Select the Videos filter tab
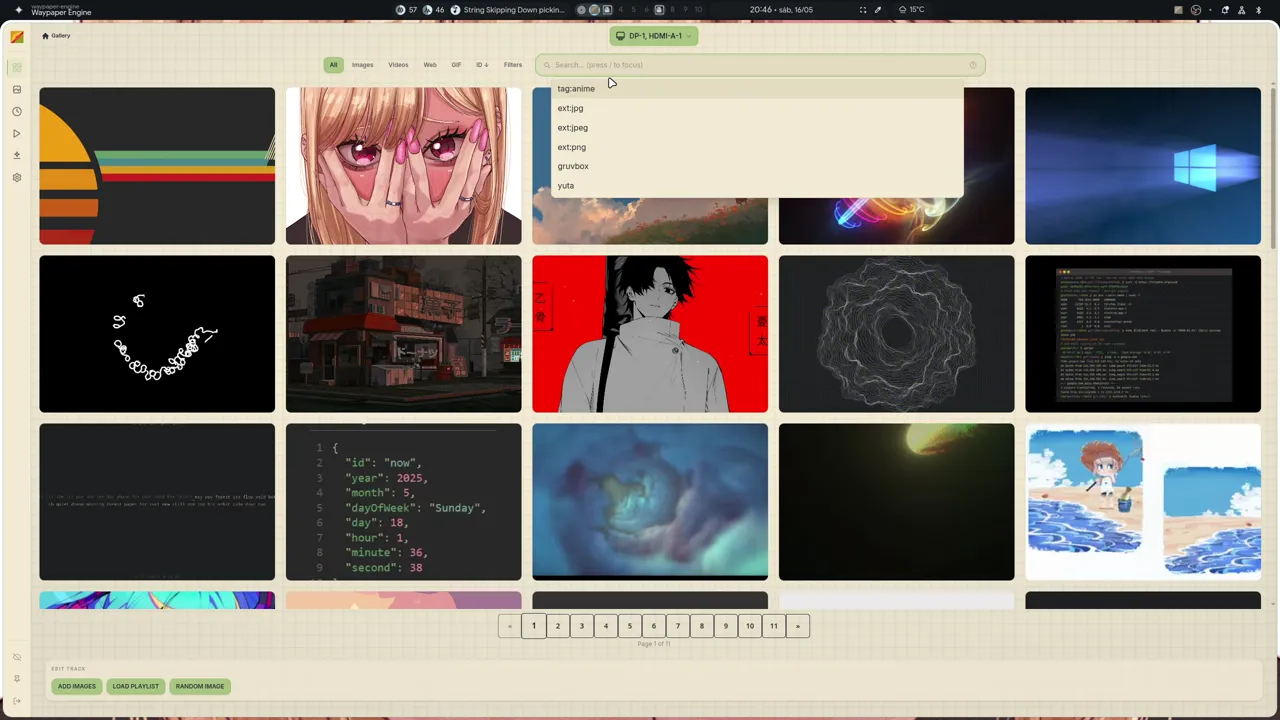The height and width of the screenshot is (720, 1280). [x=398, y=65]
